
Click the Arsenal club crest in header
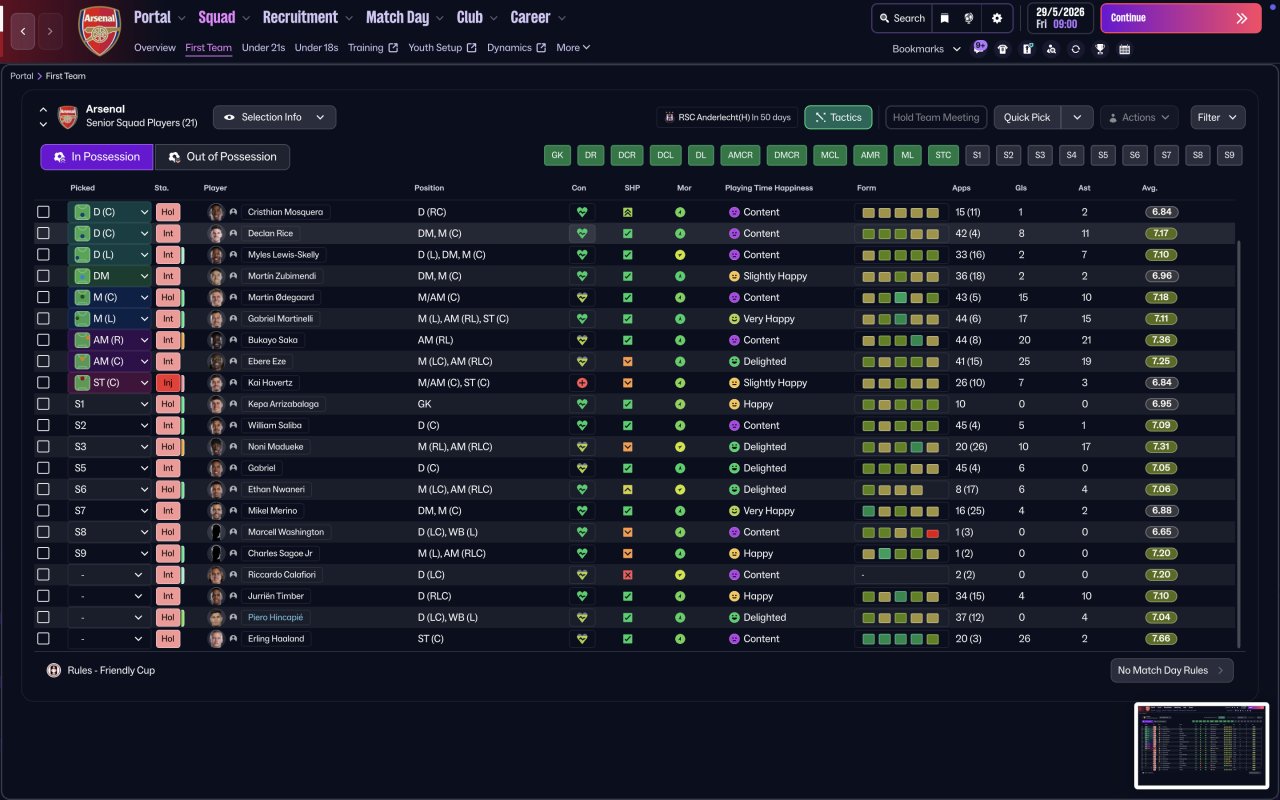click(x=99, y=30)
